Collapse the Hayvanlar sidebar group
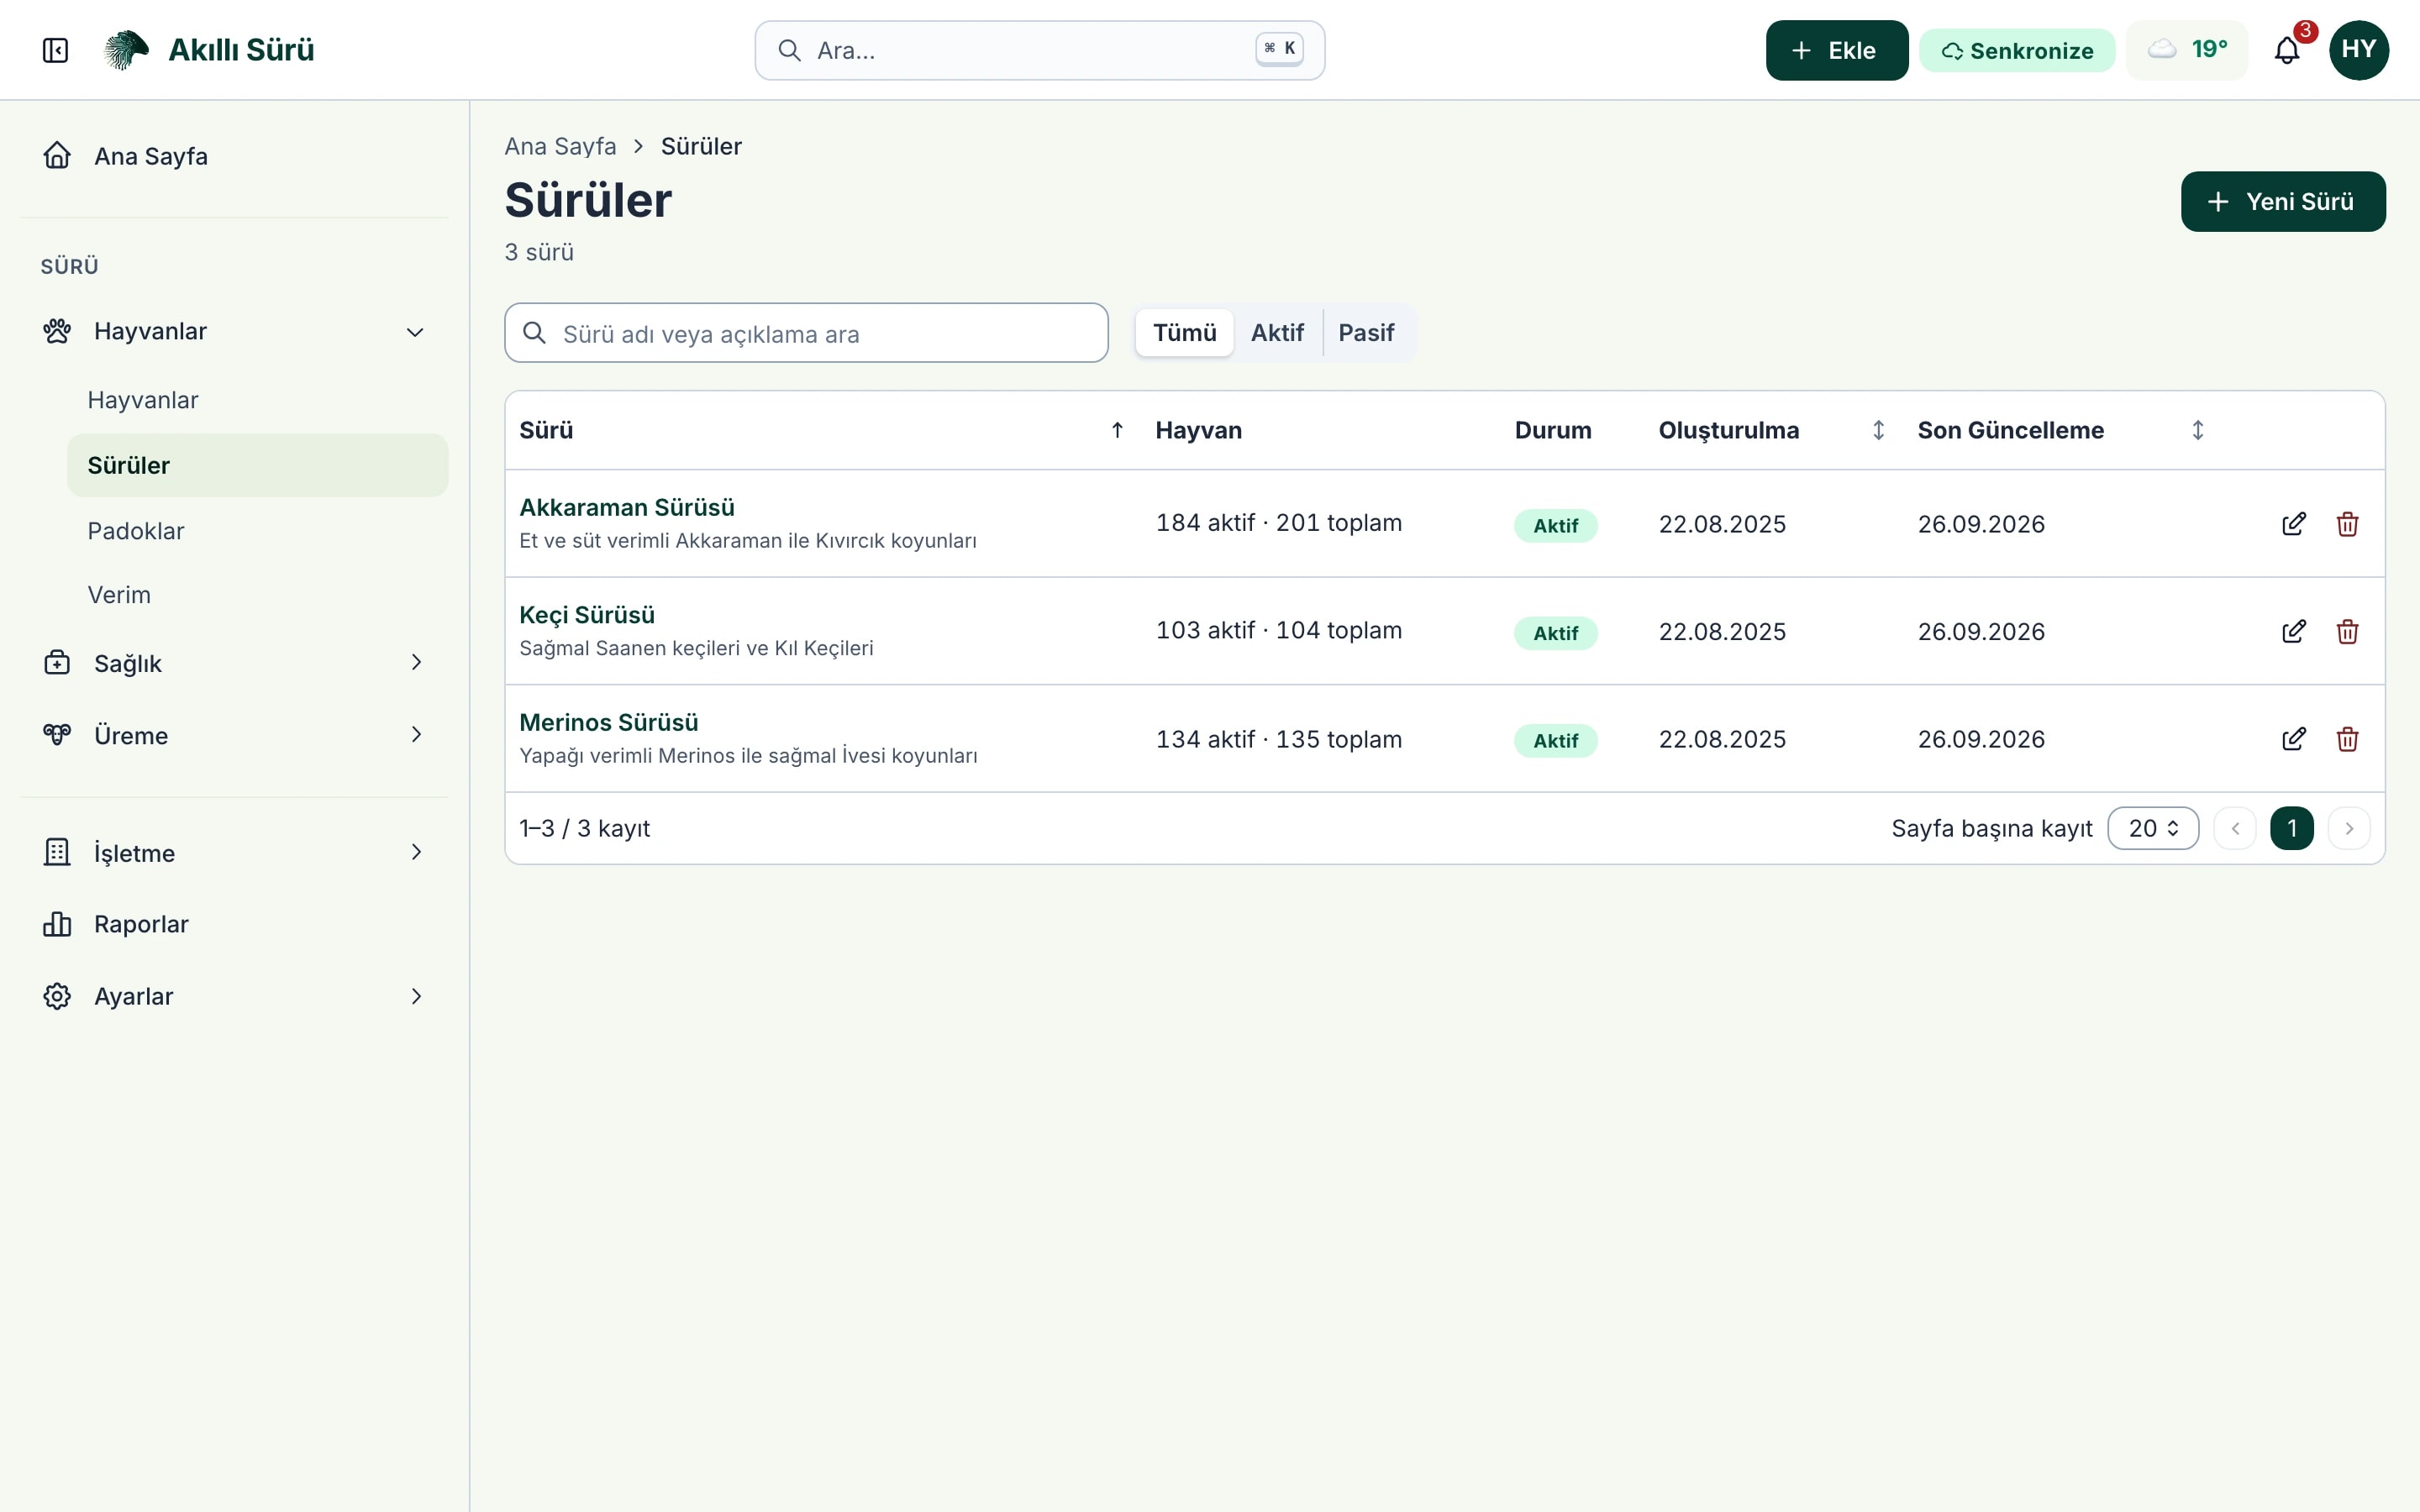 point(234,331)
